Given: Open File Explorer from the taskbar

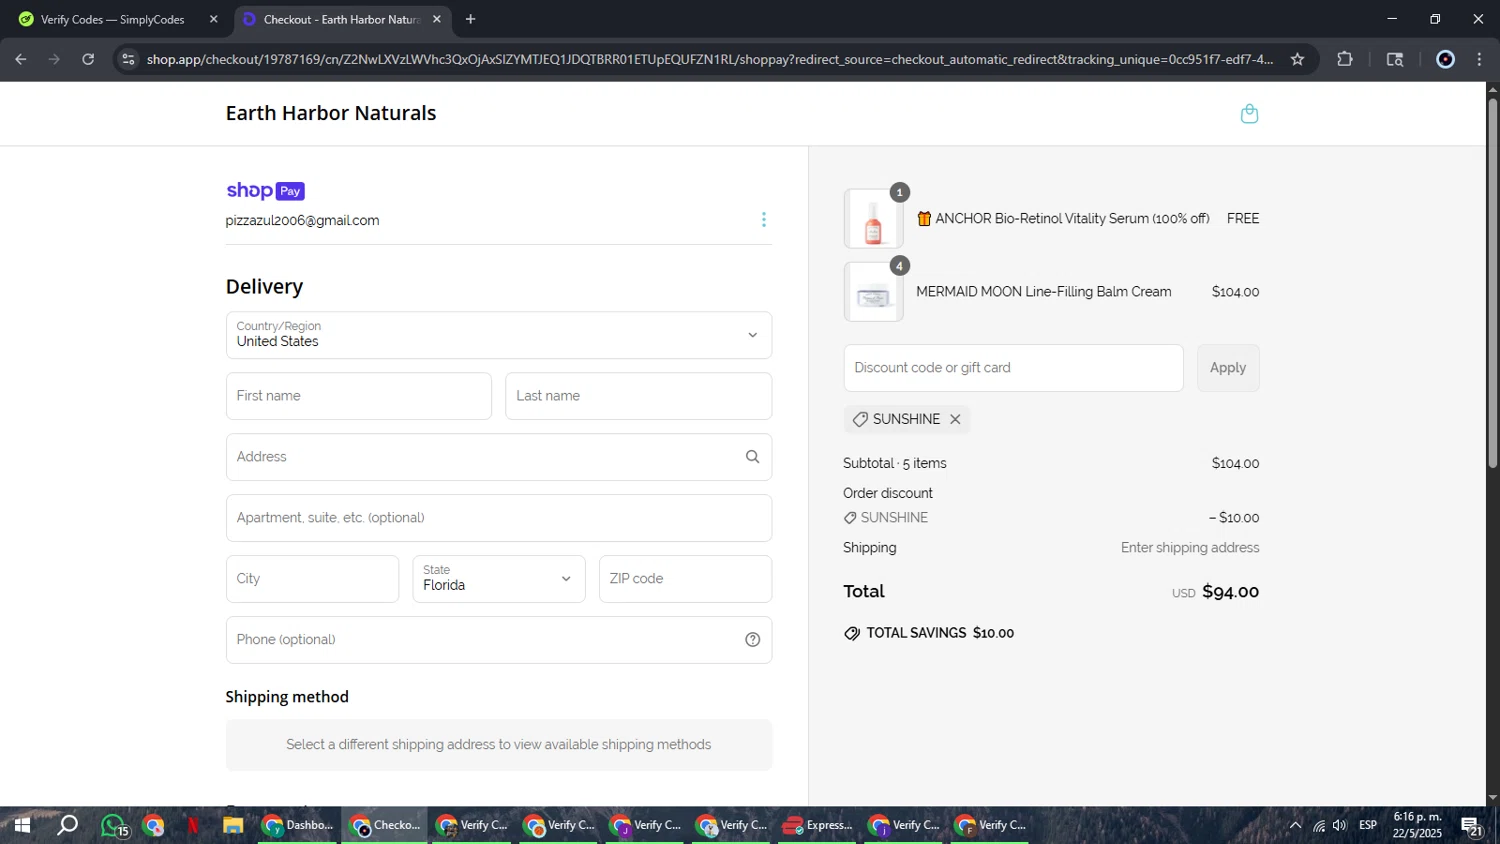Looking at the screenshot, I should [233, 826].
